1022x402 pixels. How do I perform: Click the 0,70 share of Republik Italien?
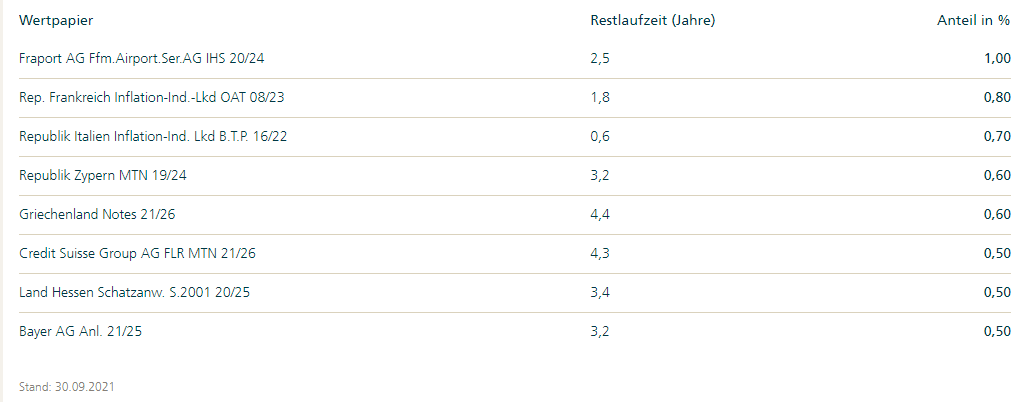997,137
